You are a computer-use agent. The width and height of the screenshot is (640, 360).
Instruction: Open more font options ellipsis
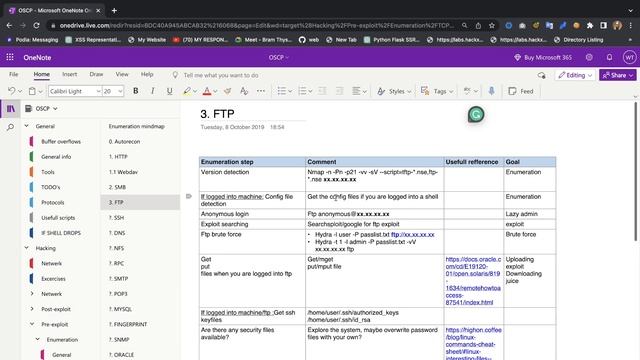pyautogui.click(x=261, y=91)
